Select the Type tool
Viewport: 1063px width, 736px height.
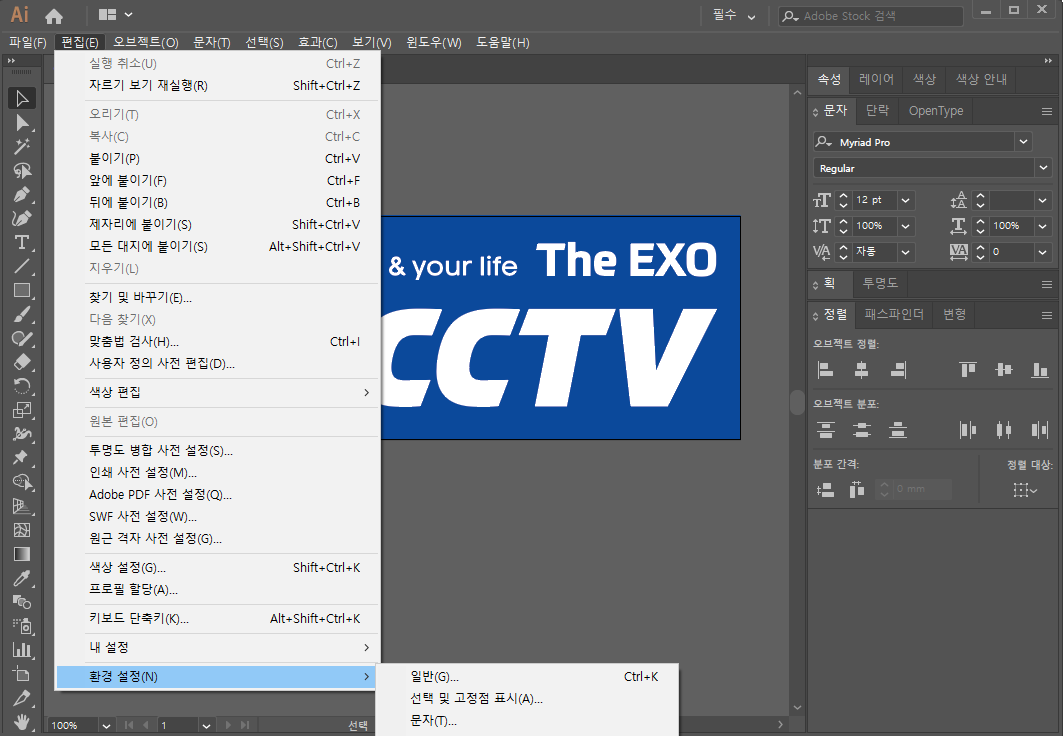(22, 243)
